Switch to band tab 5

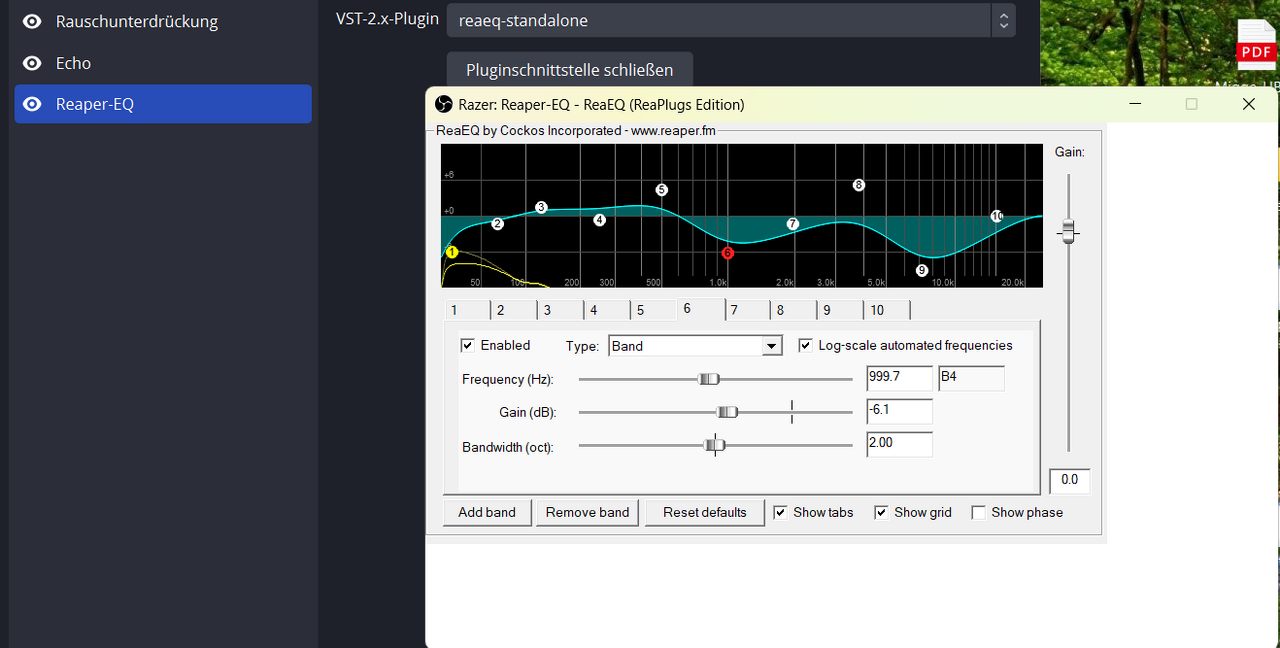652,310
